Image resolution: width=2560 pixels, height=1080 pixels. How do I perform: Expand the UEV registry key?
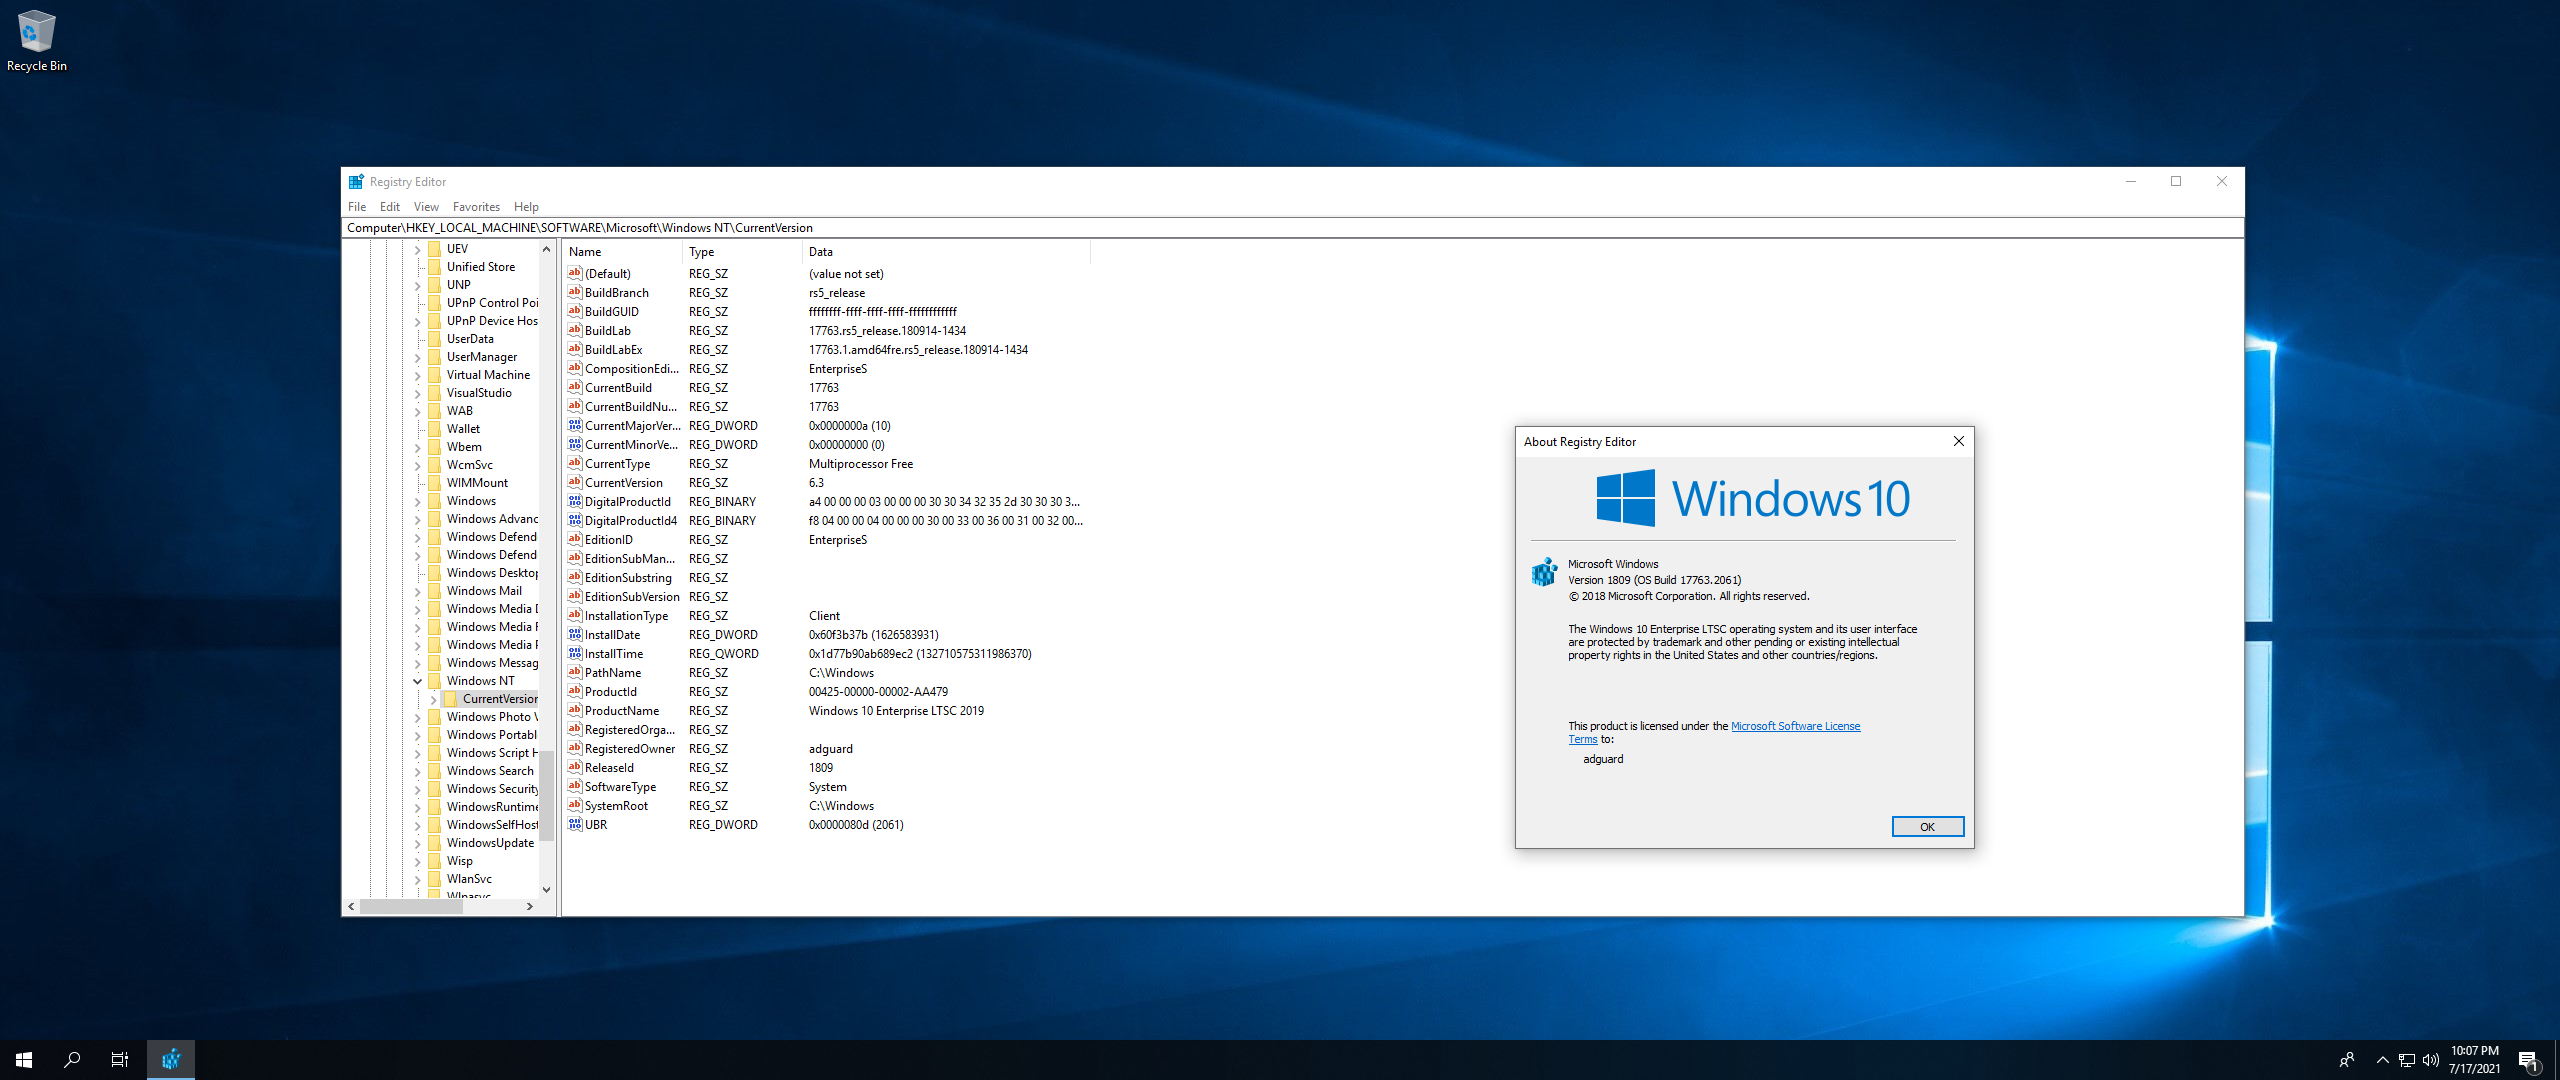pos(418,249)
